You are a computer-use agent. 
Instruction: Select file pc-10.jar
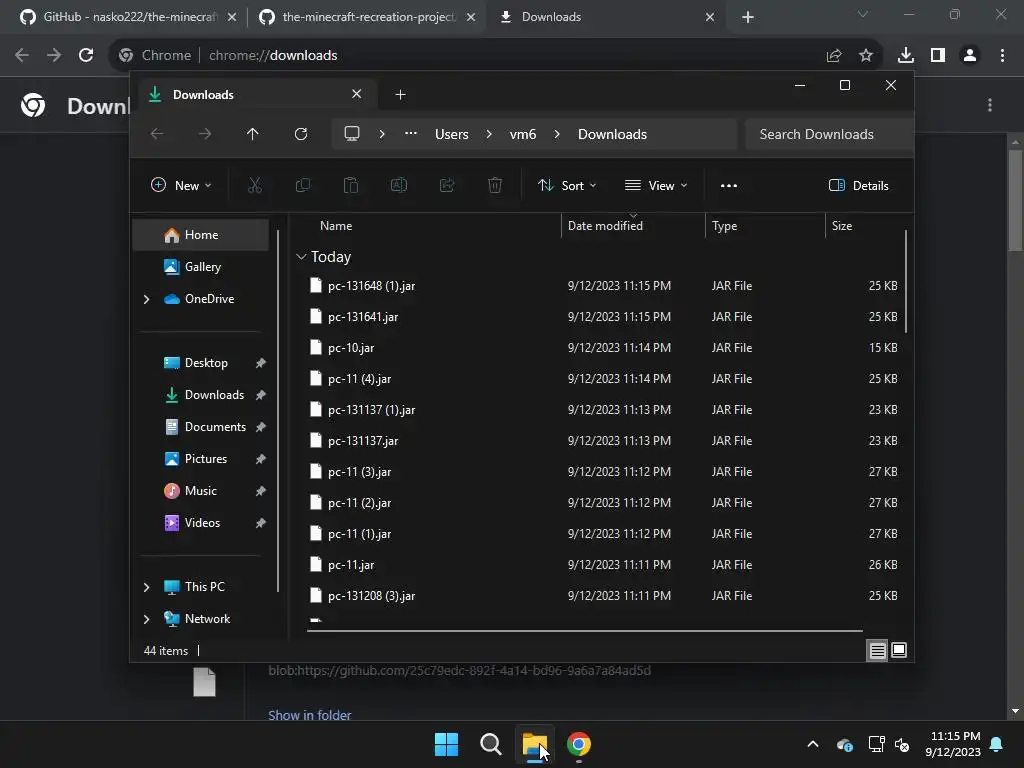pyautogui.click(x=603, y=347)
